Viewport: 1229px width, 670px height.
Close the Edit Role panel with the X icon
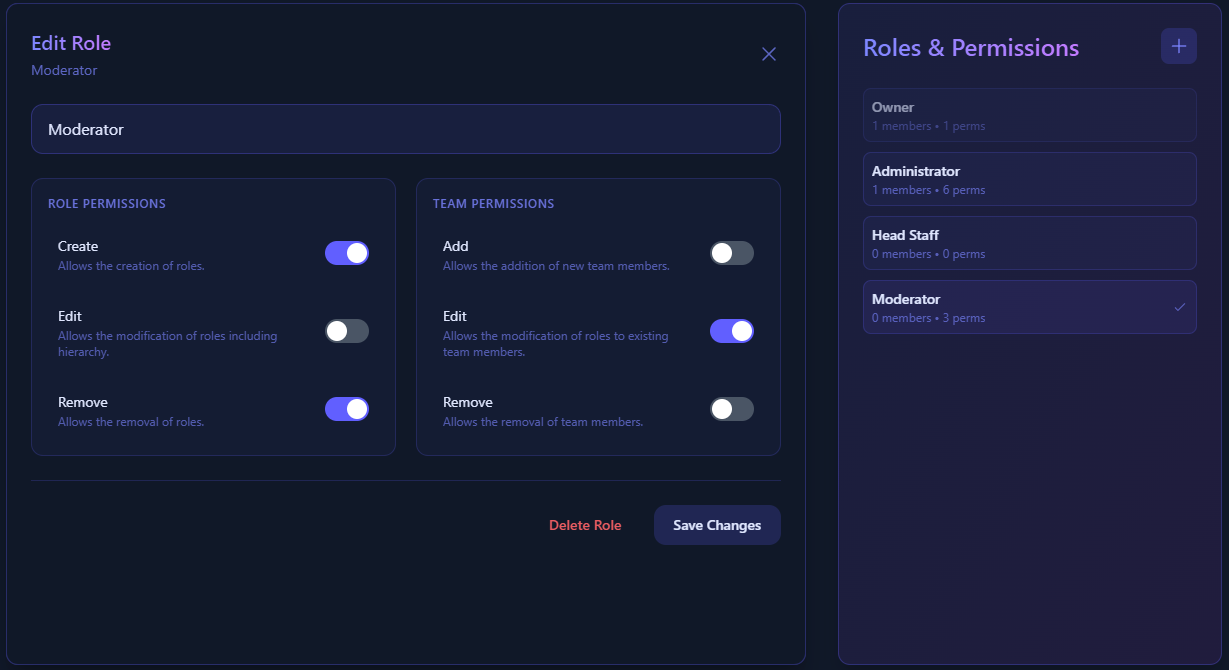769,54
